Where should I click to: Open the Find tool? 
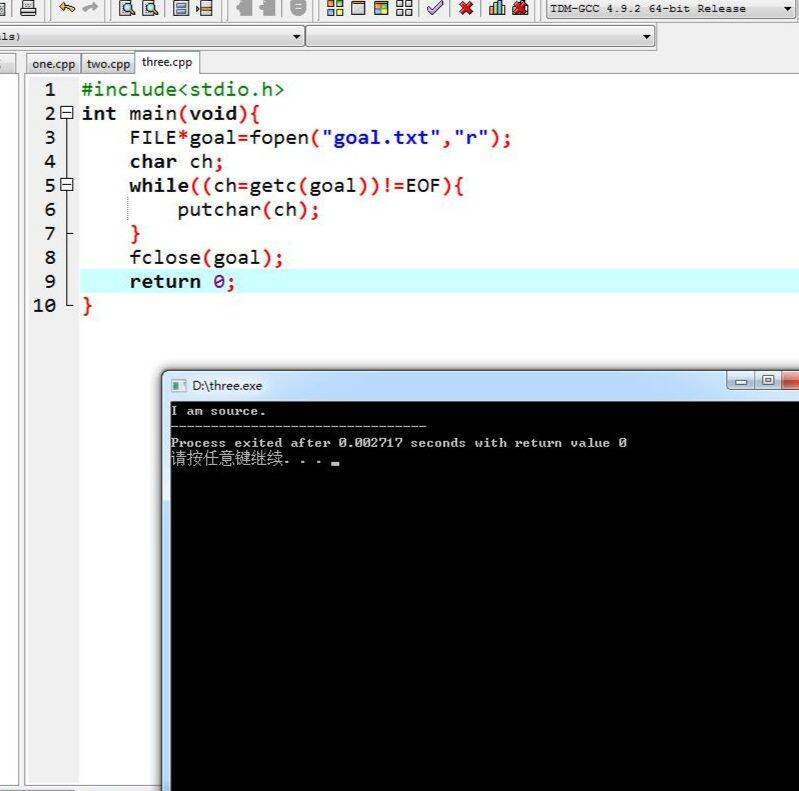127,8
